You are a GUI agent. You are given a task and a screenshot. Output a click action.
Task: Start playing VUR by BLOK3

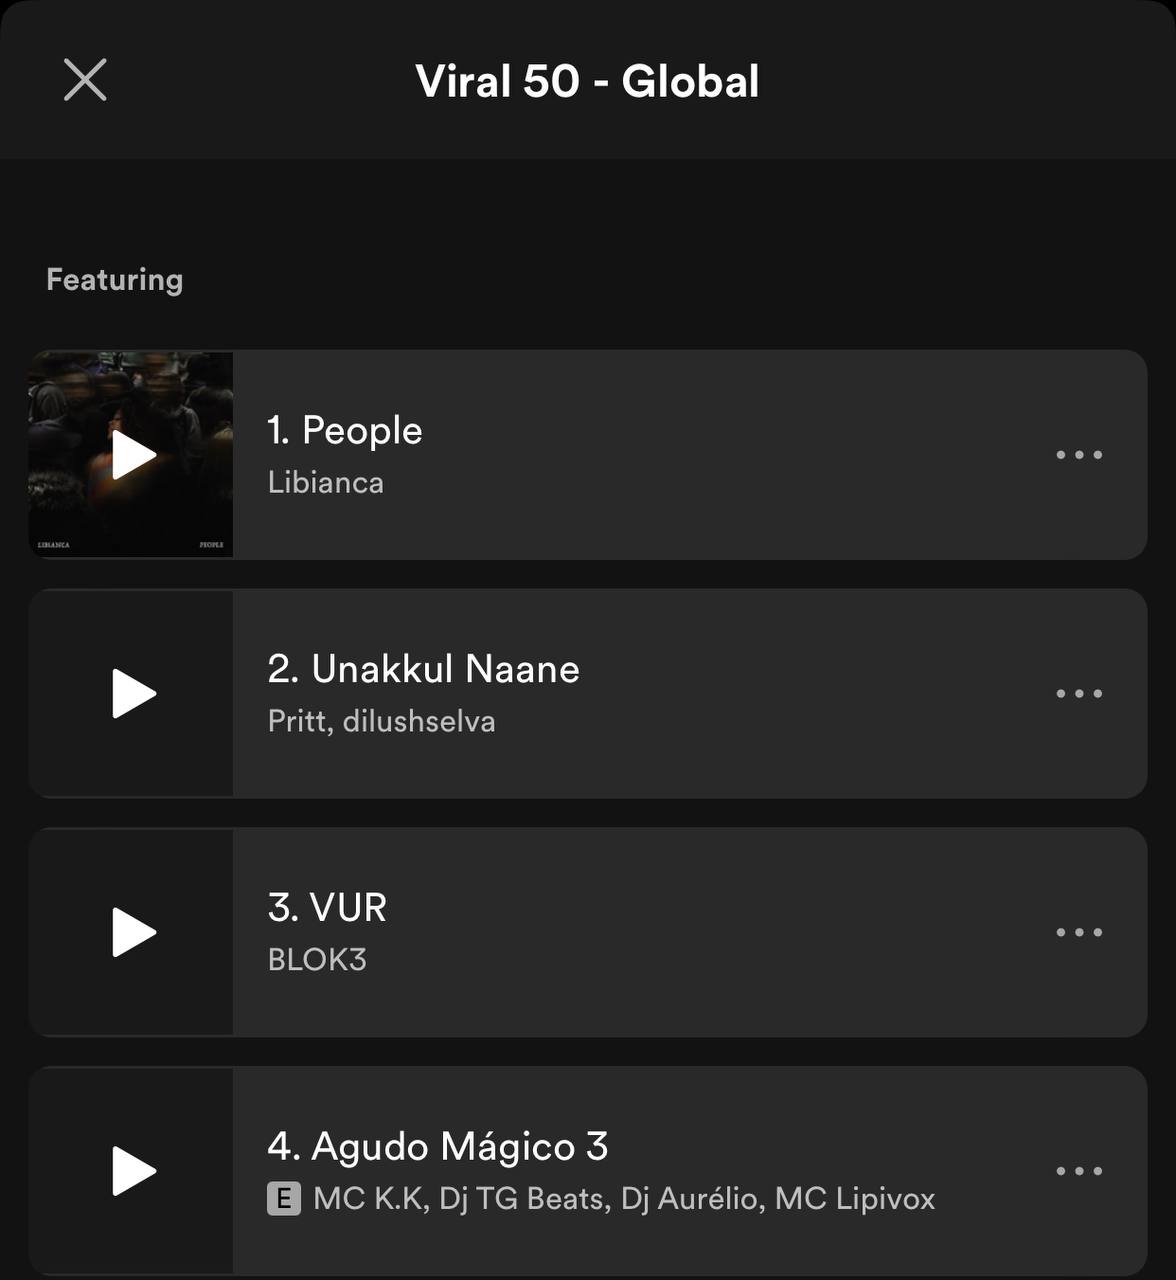(133, 932)
